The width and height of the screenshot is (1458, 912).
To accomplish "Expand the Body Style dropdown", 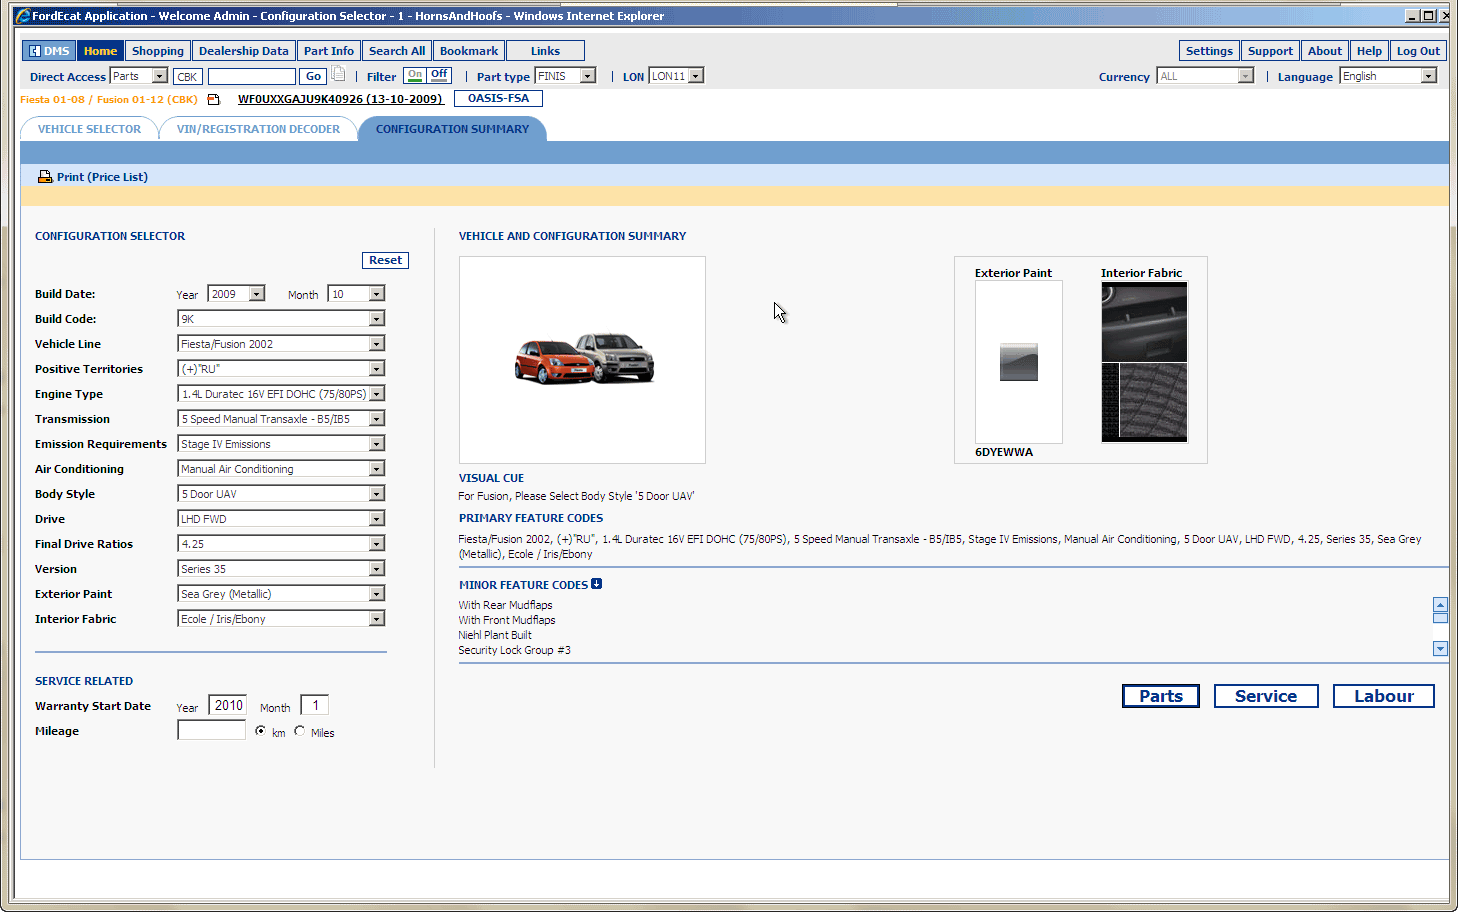I will [x=376, y=494].
